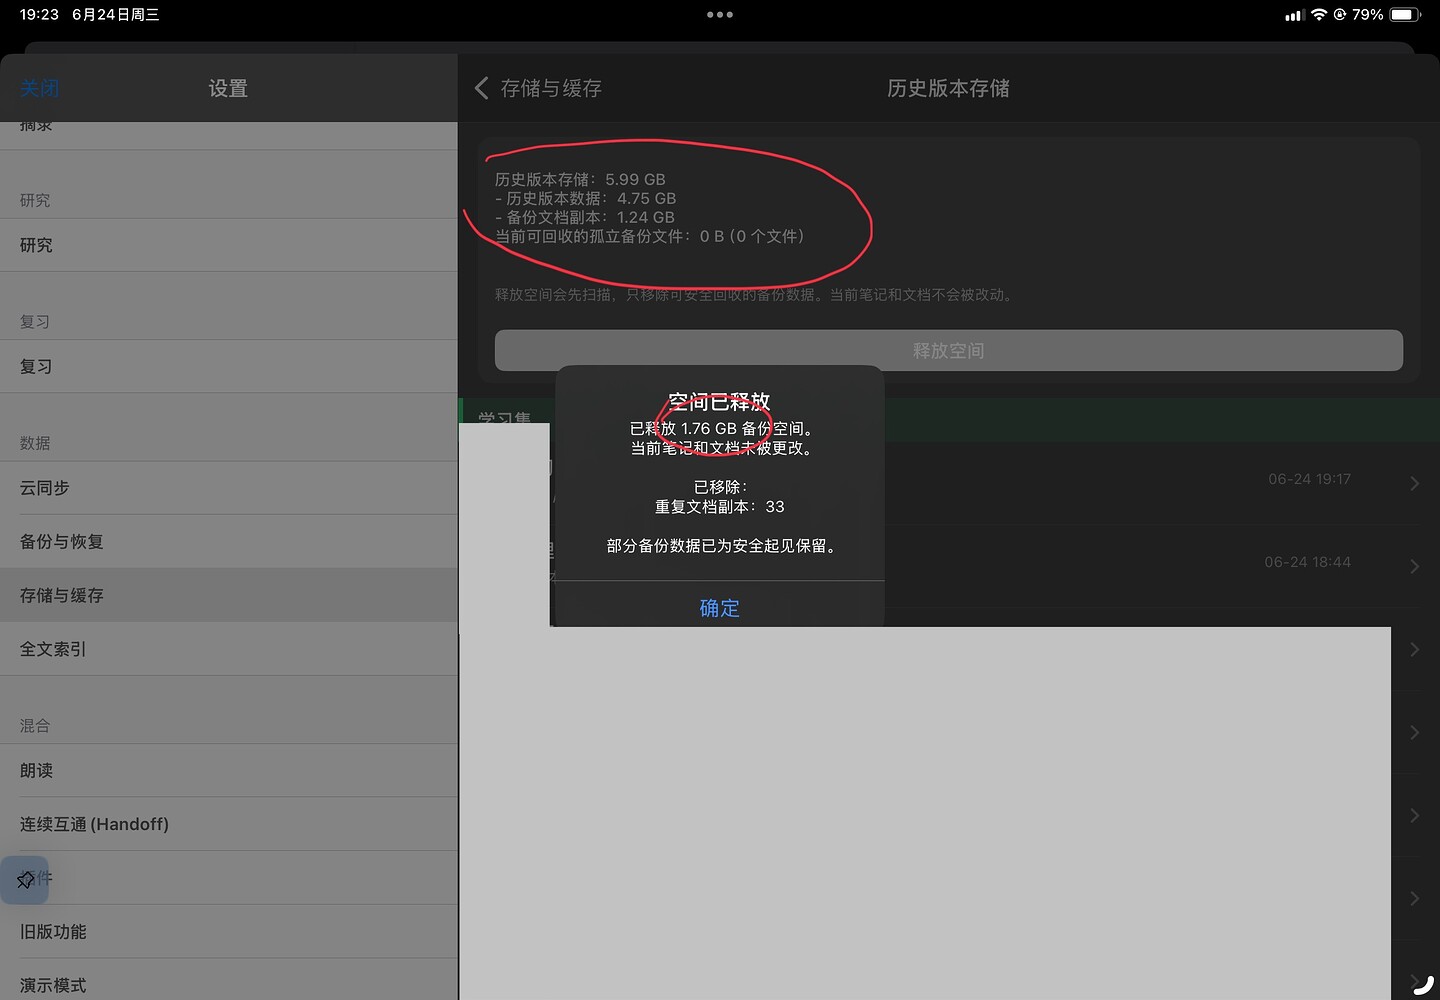Open the 备份与恢复 settings item

[x=229, y=541]
